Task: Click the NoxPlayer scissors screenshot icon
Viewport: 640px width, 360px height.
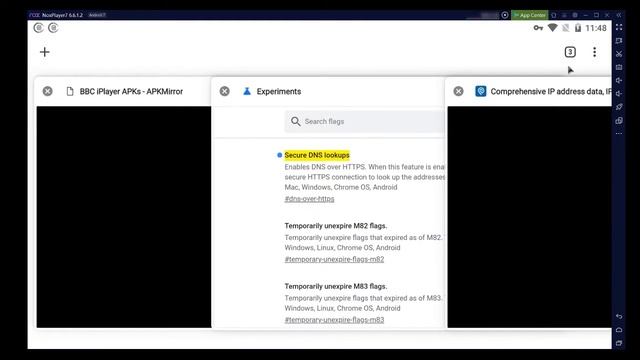Action: tap(619, 53)
